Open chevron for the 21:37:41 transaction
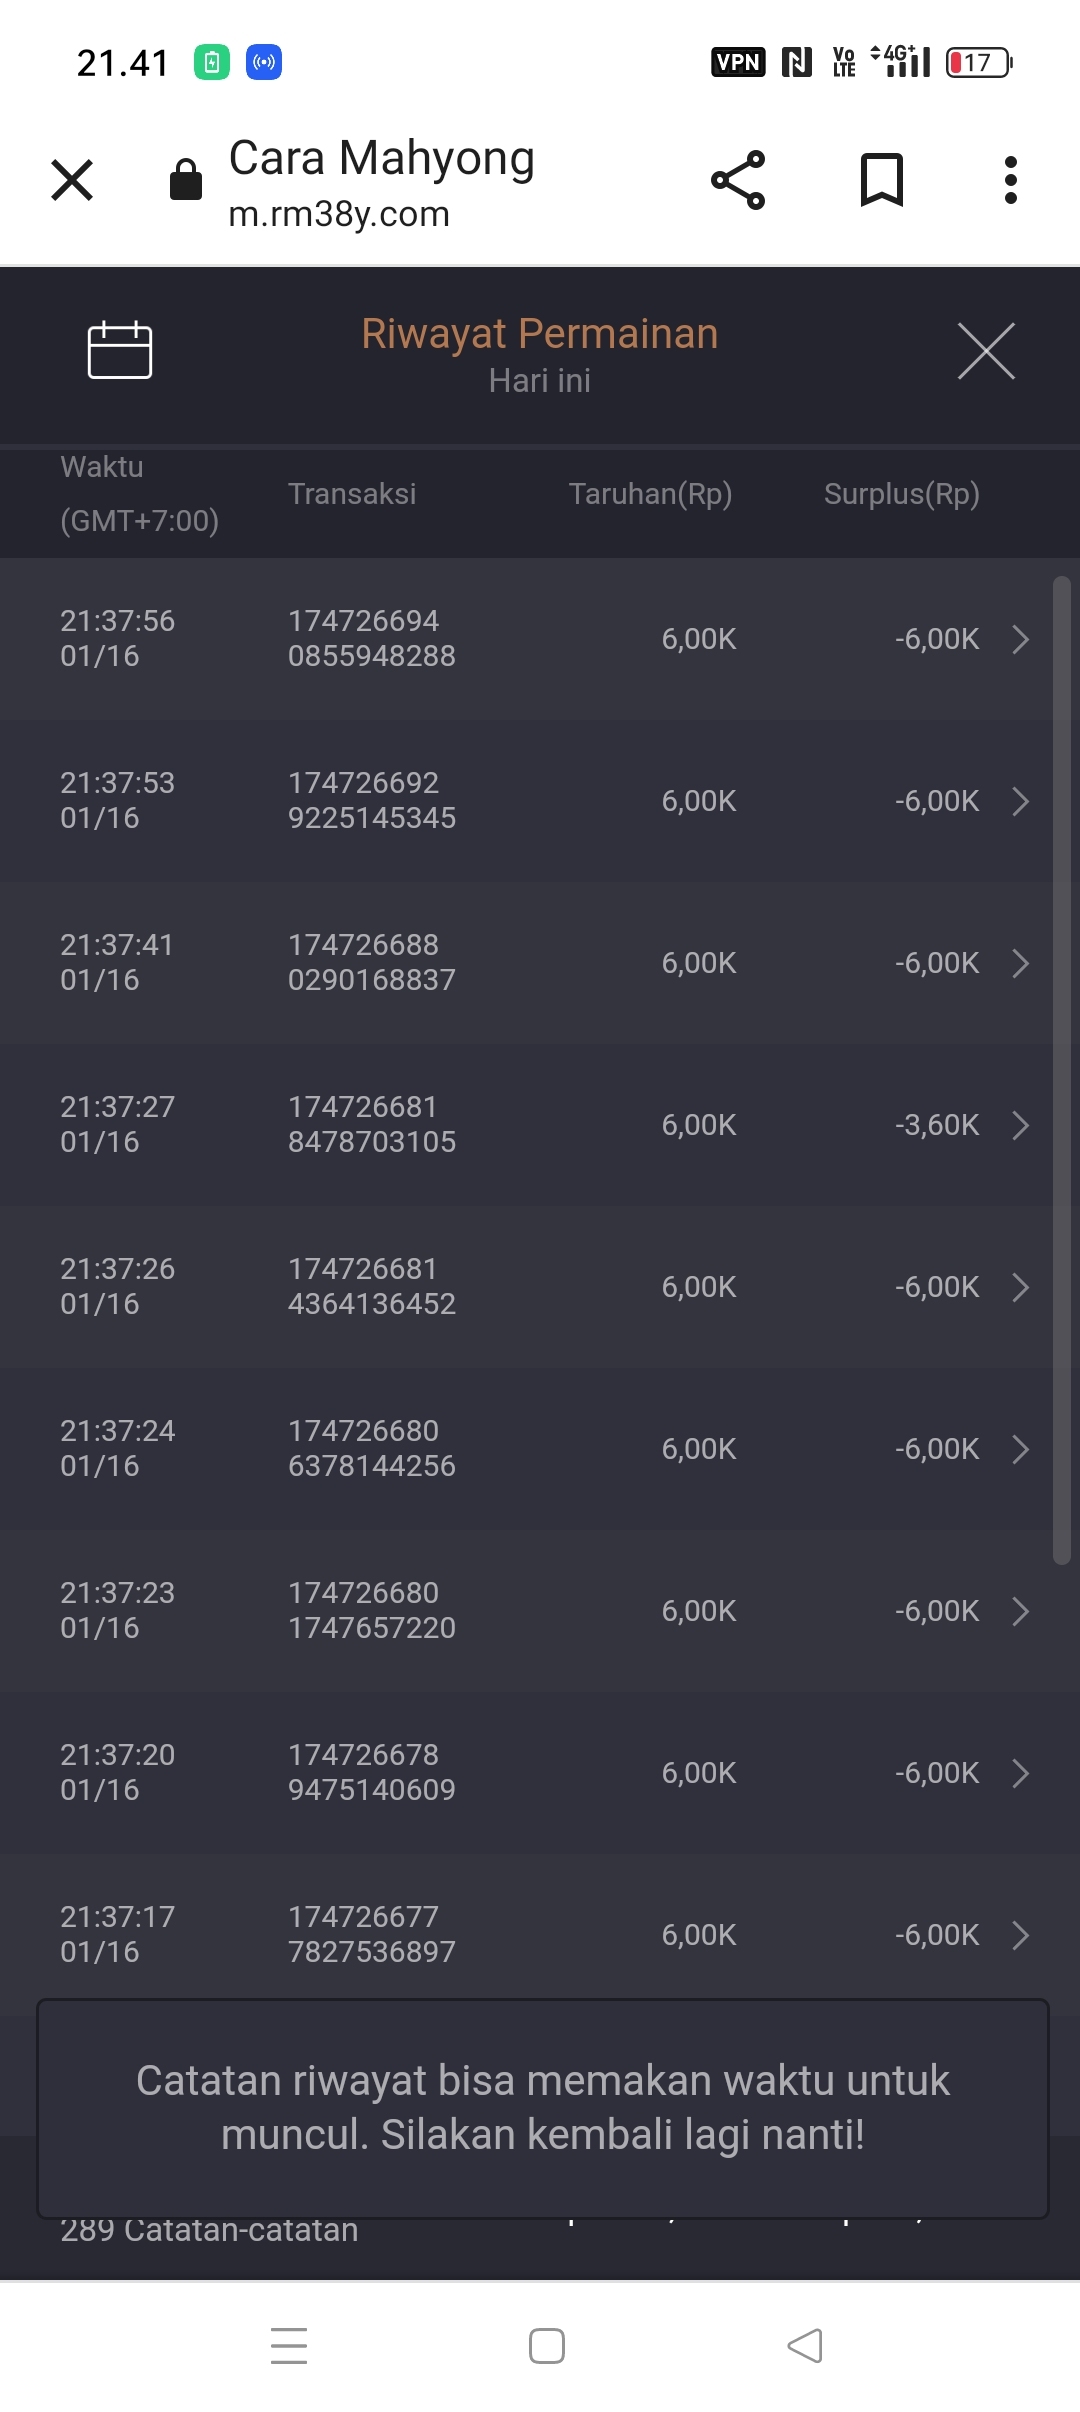The width and height of the screenshot is (1080, 2412). 1020,963
